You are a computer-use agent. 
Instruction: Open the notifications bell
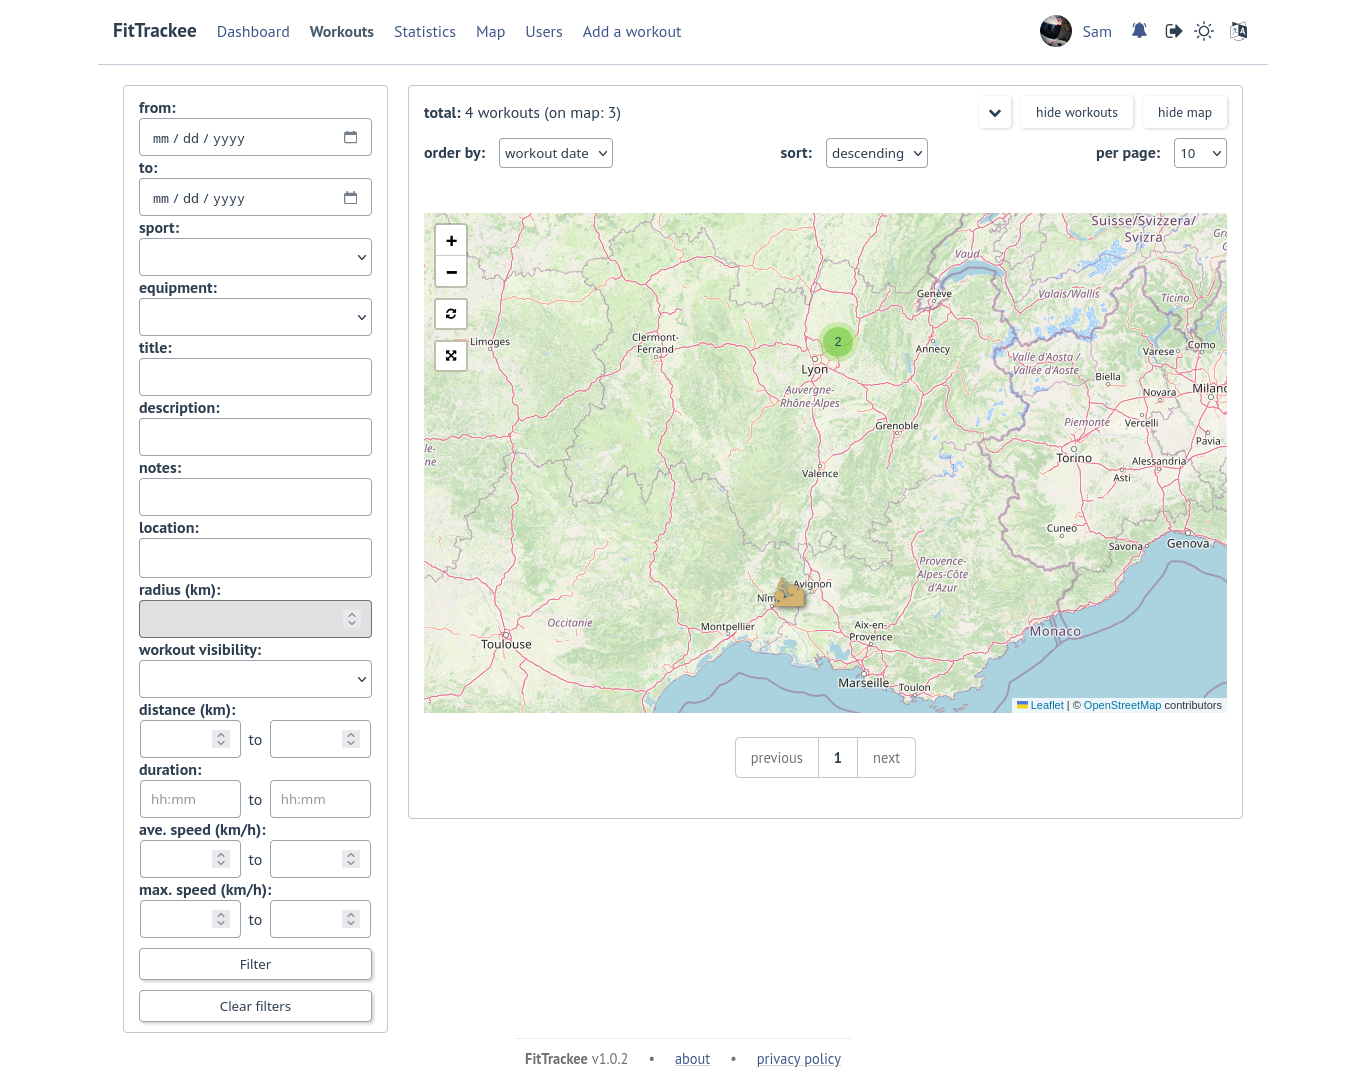point(1138,31)
